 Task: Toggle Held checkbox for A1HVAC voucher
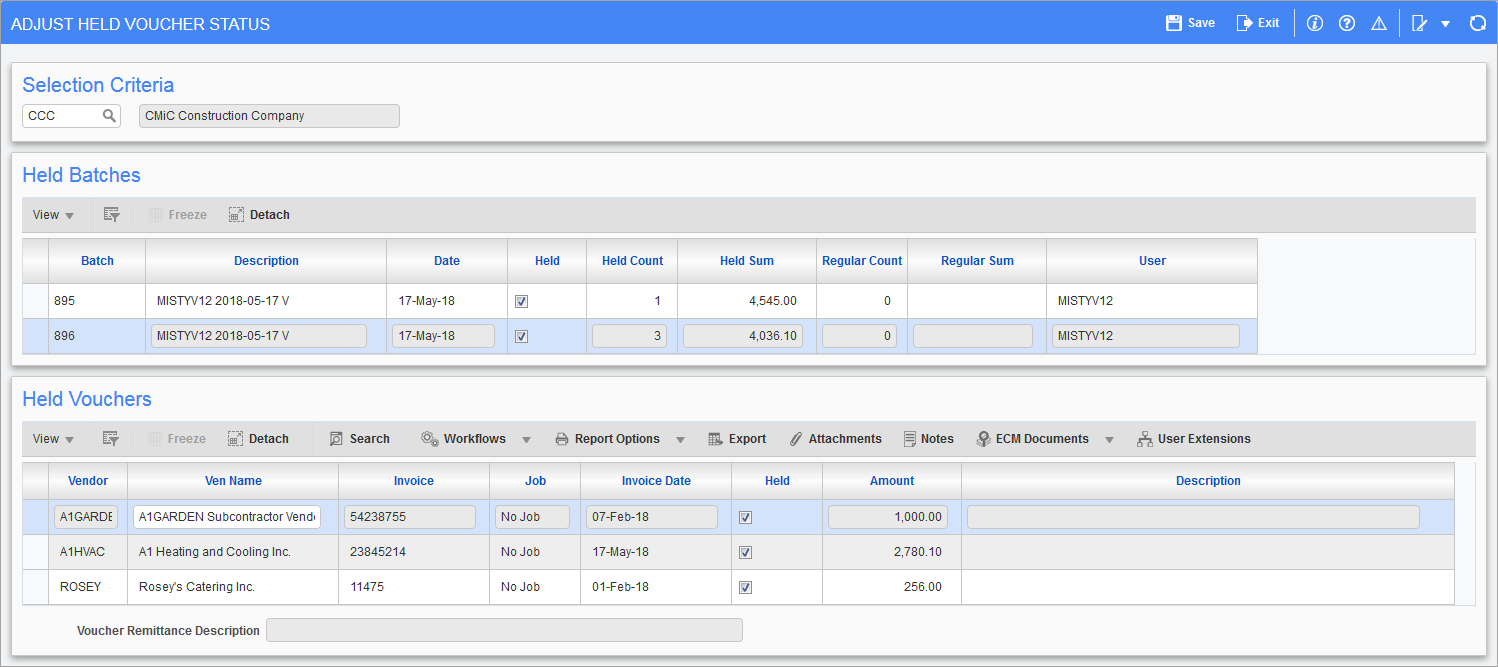[x=745, y=552]
